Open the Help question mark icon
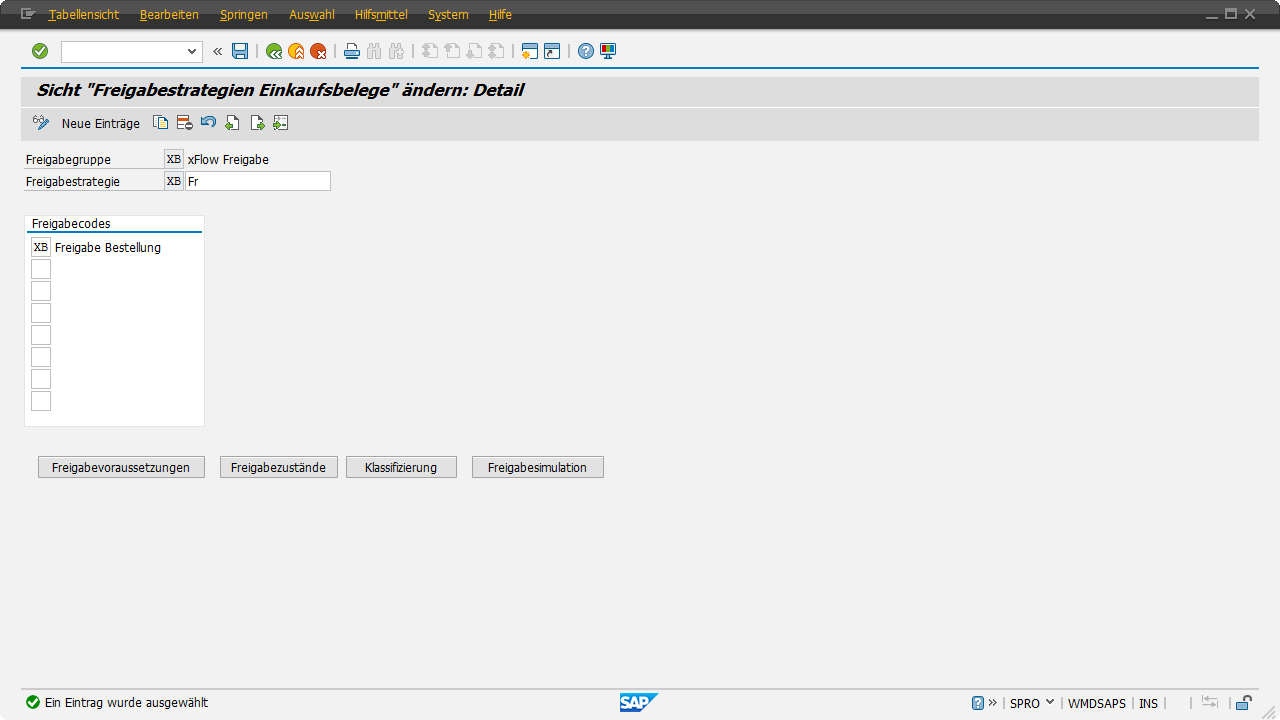 pyautogui.click(x=586, y=51)
